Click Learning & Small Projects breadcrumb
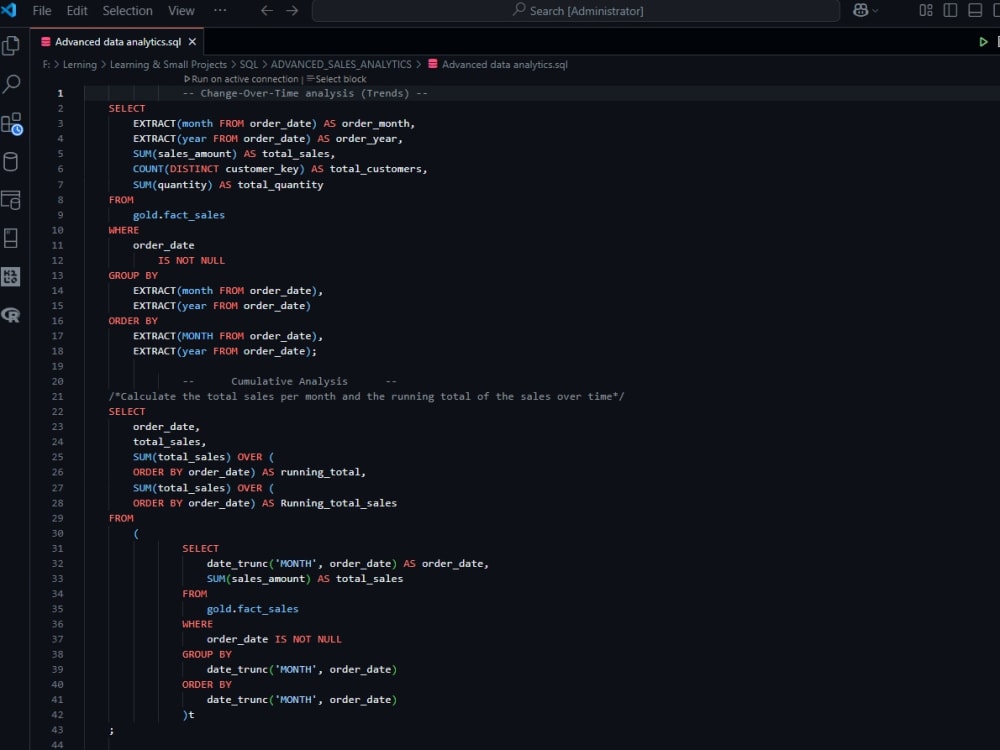This screenshot has height=750, width=1000. click(x=168, y=64)
